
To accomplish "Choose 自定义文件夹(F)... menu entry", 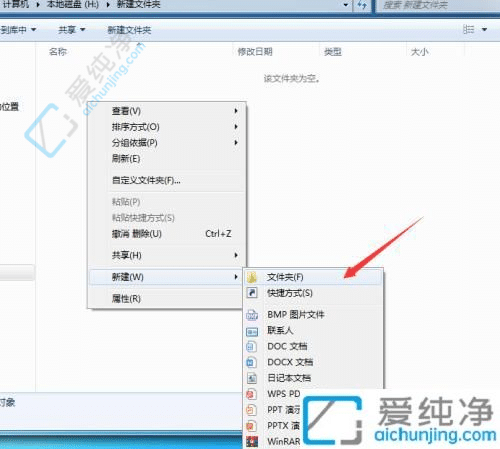I will pos(167,180).
